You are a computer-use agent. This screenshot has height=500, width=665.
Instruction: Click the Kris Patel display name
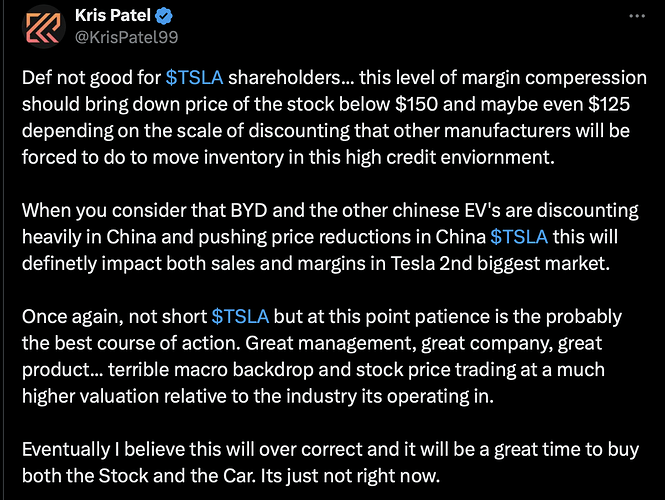point(113,16)
